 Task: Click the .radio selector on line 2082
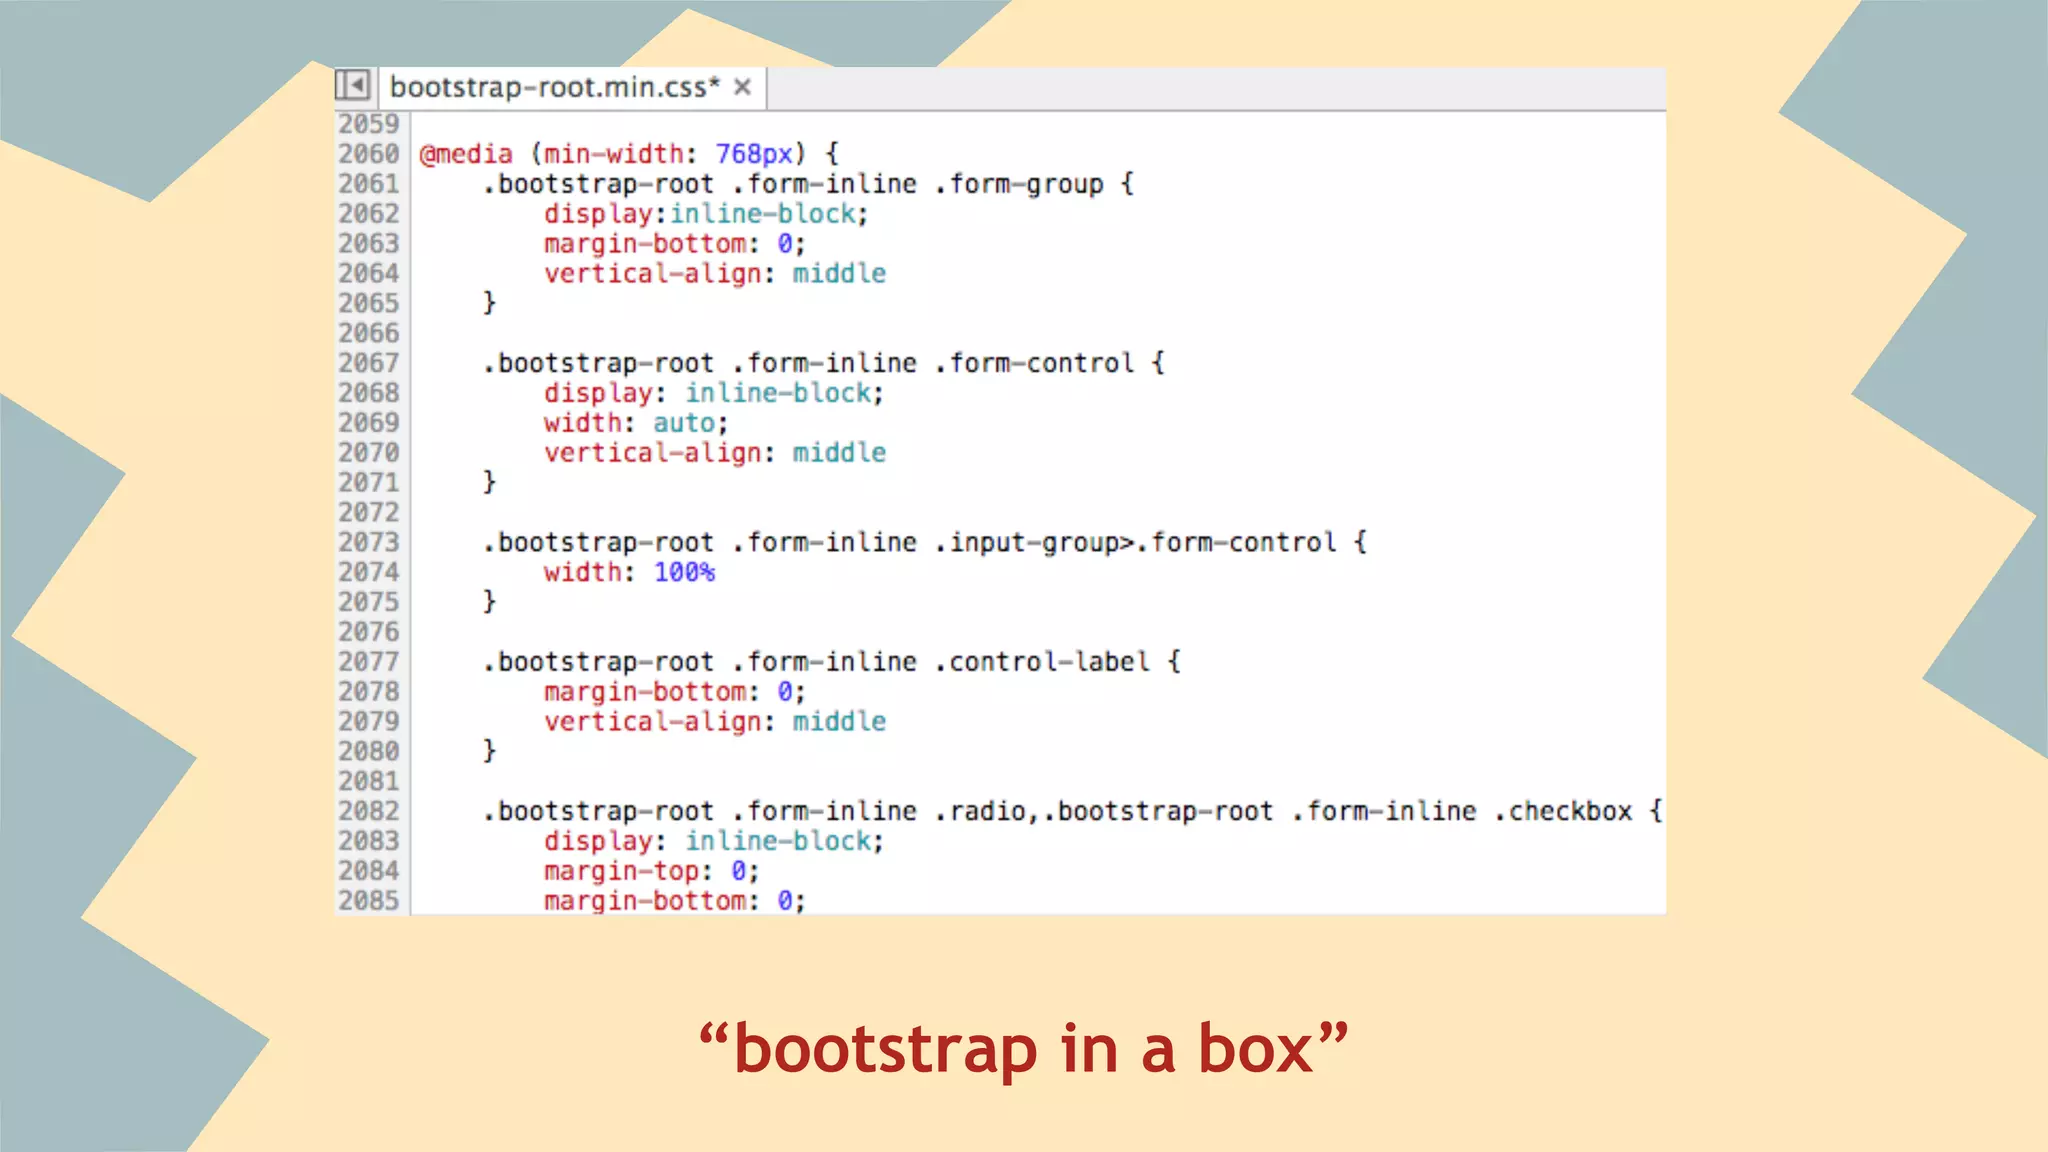pos(980,811)
